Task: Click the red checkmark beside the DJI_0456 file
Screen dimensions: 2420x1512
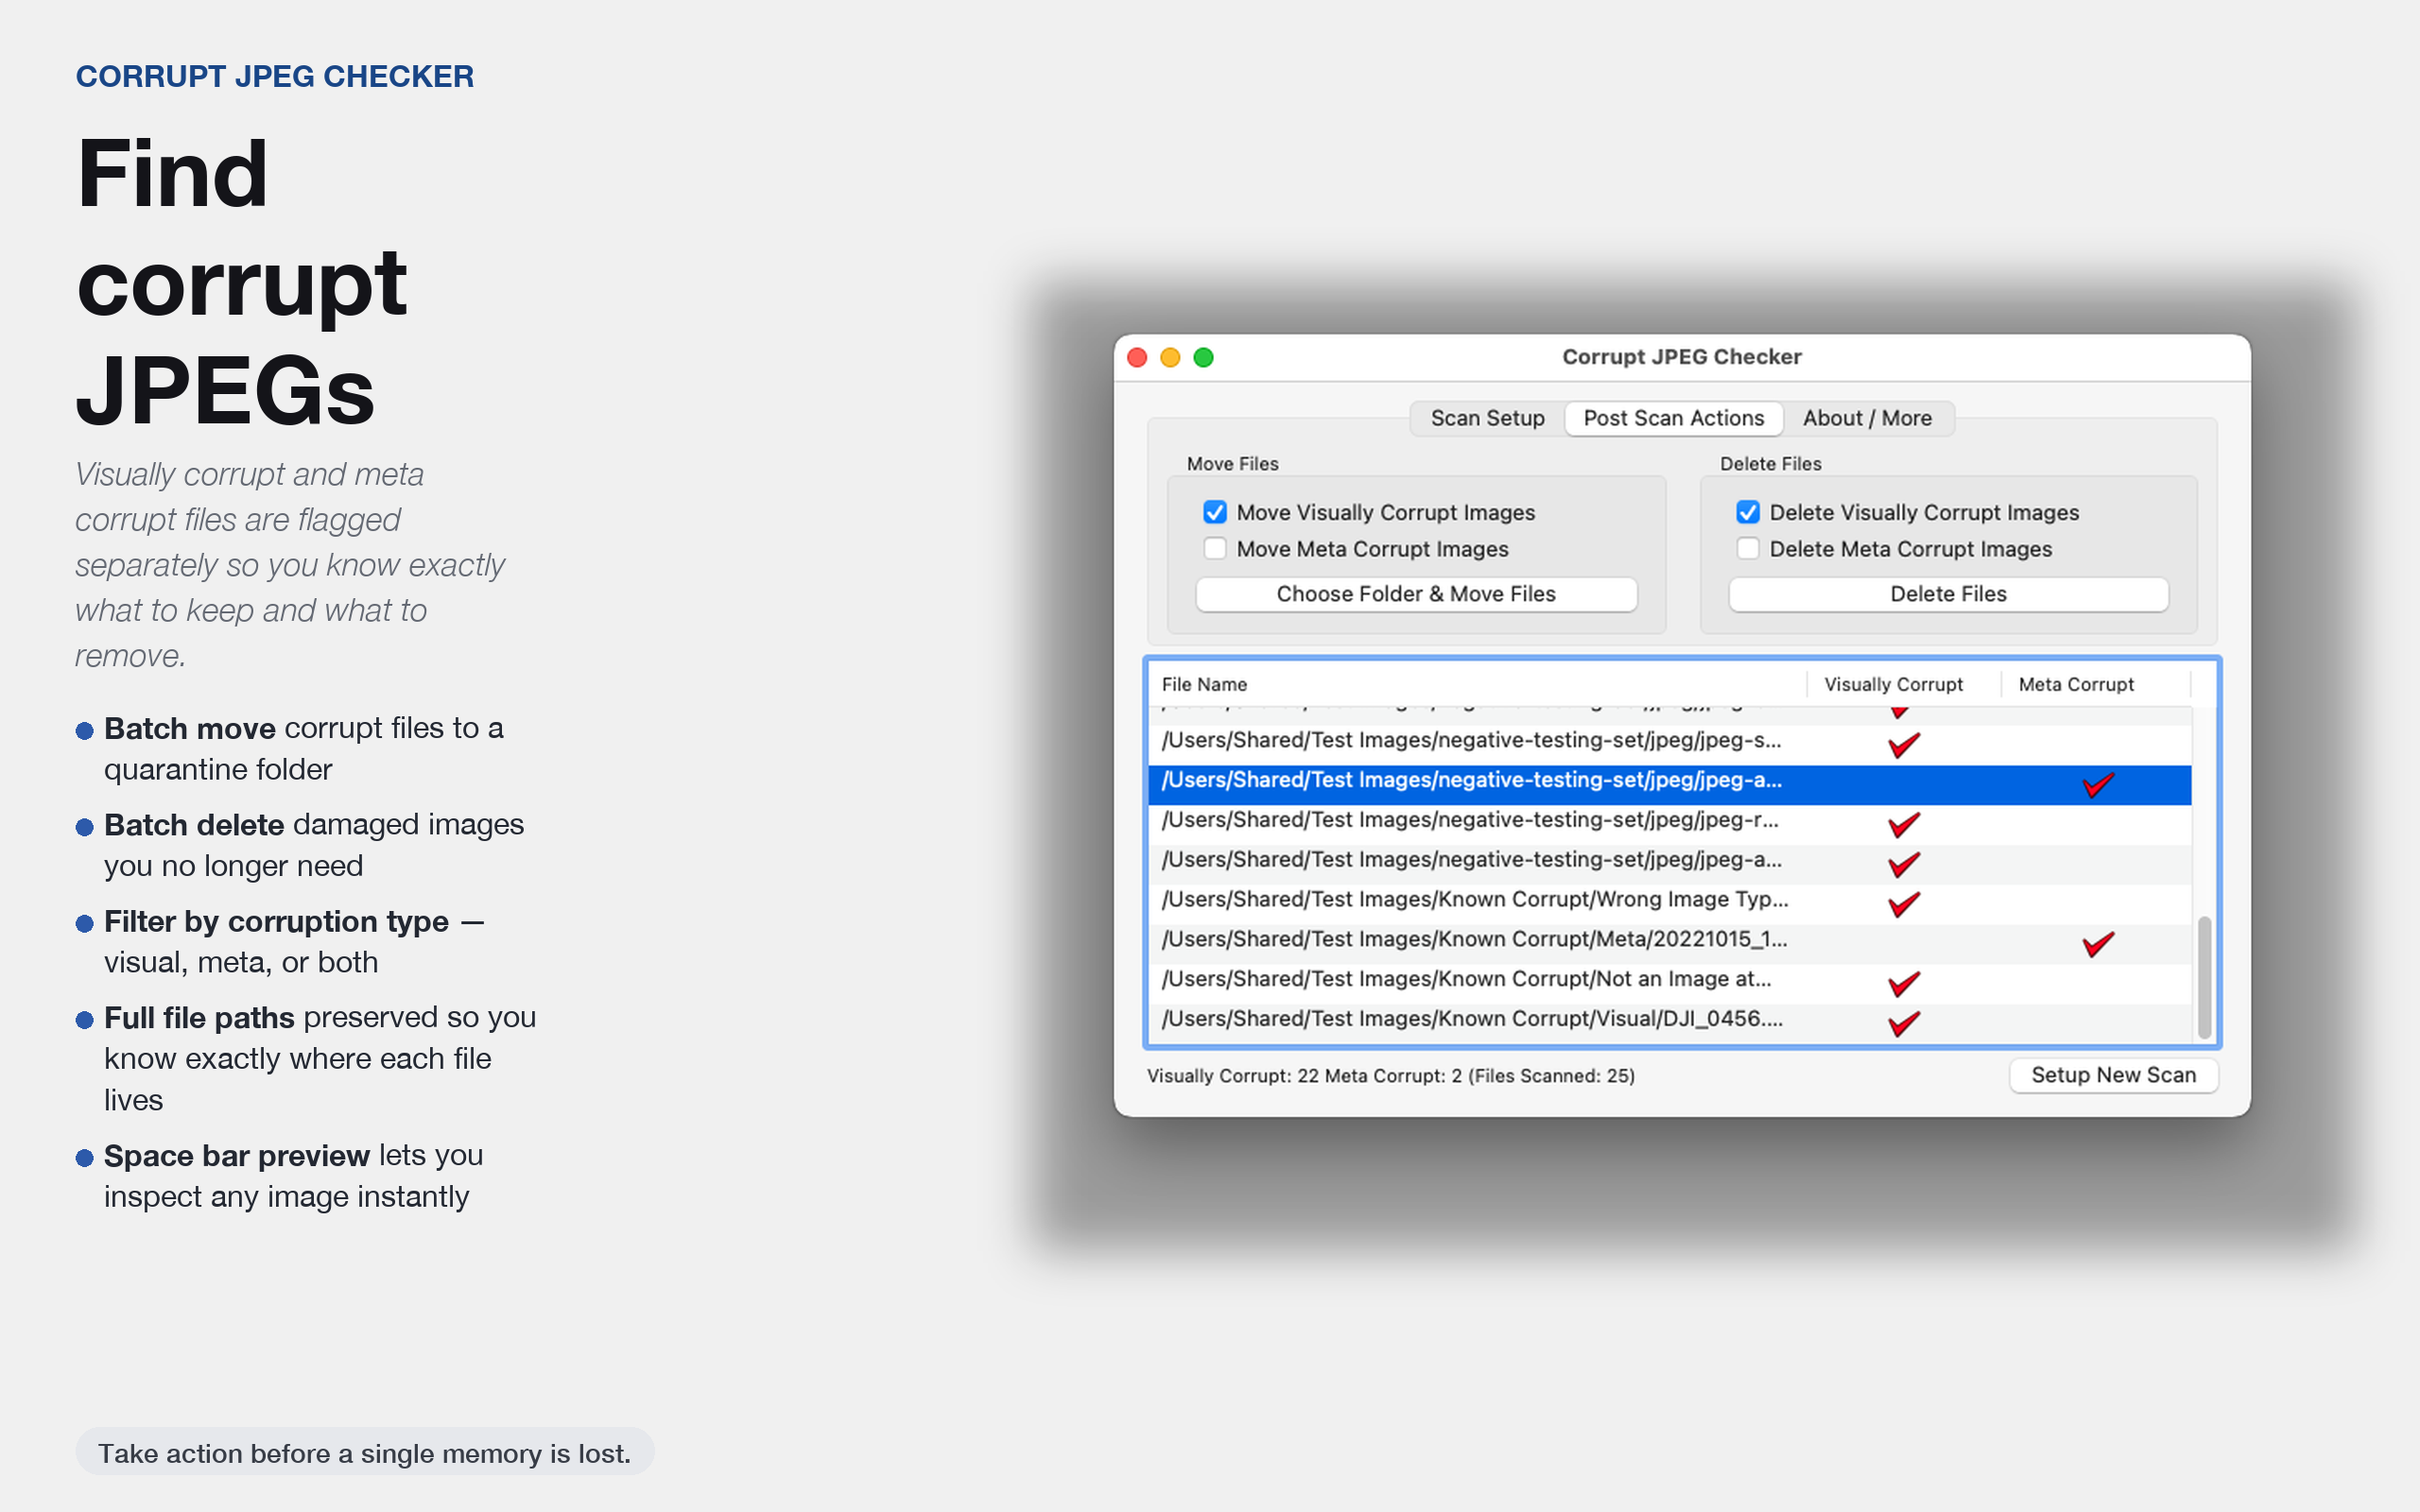Action: coord(1903,1023)
